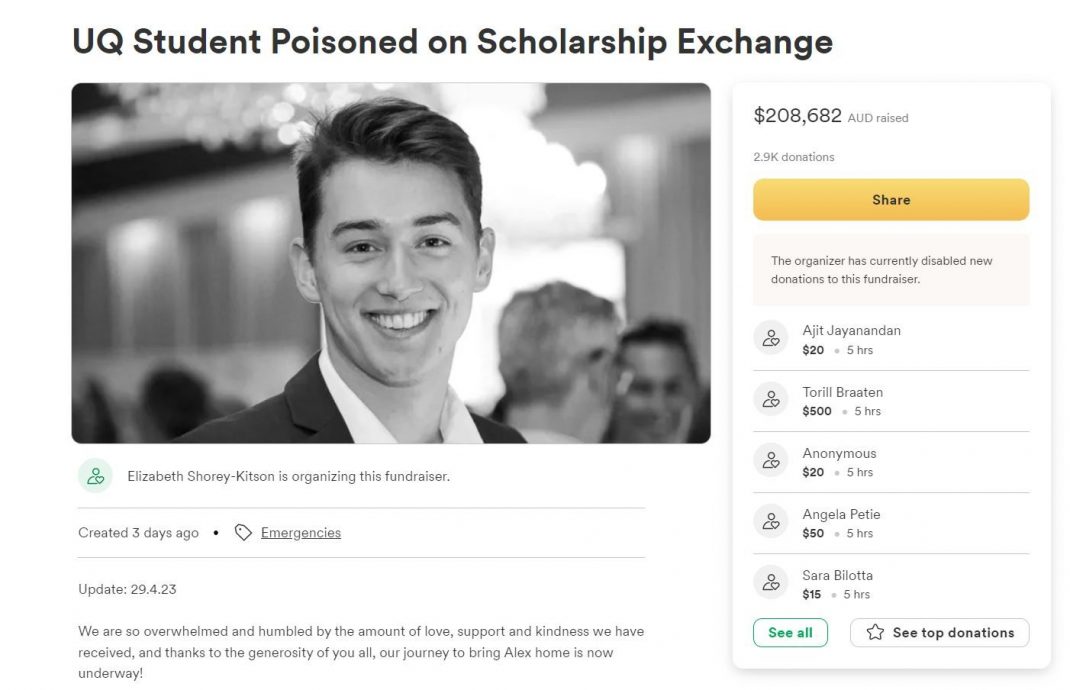Click the star icon beside top donations
1070x690 pixels.
point(875,633)
